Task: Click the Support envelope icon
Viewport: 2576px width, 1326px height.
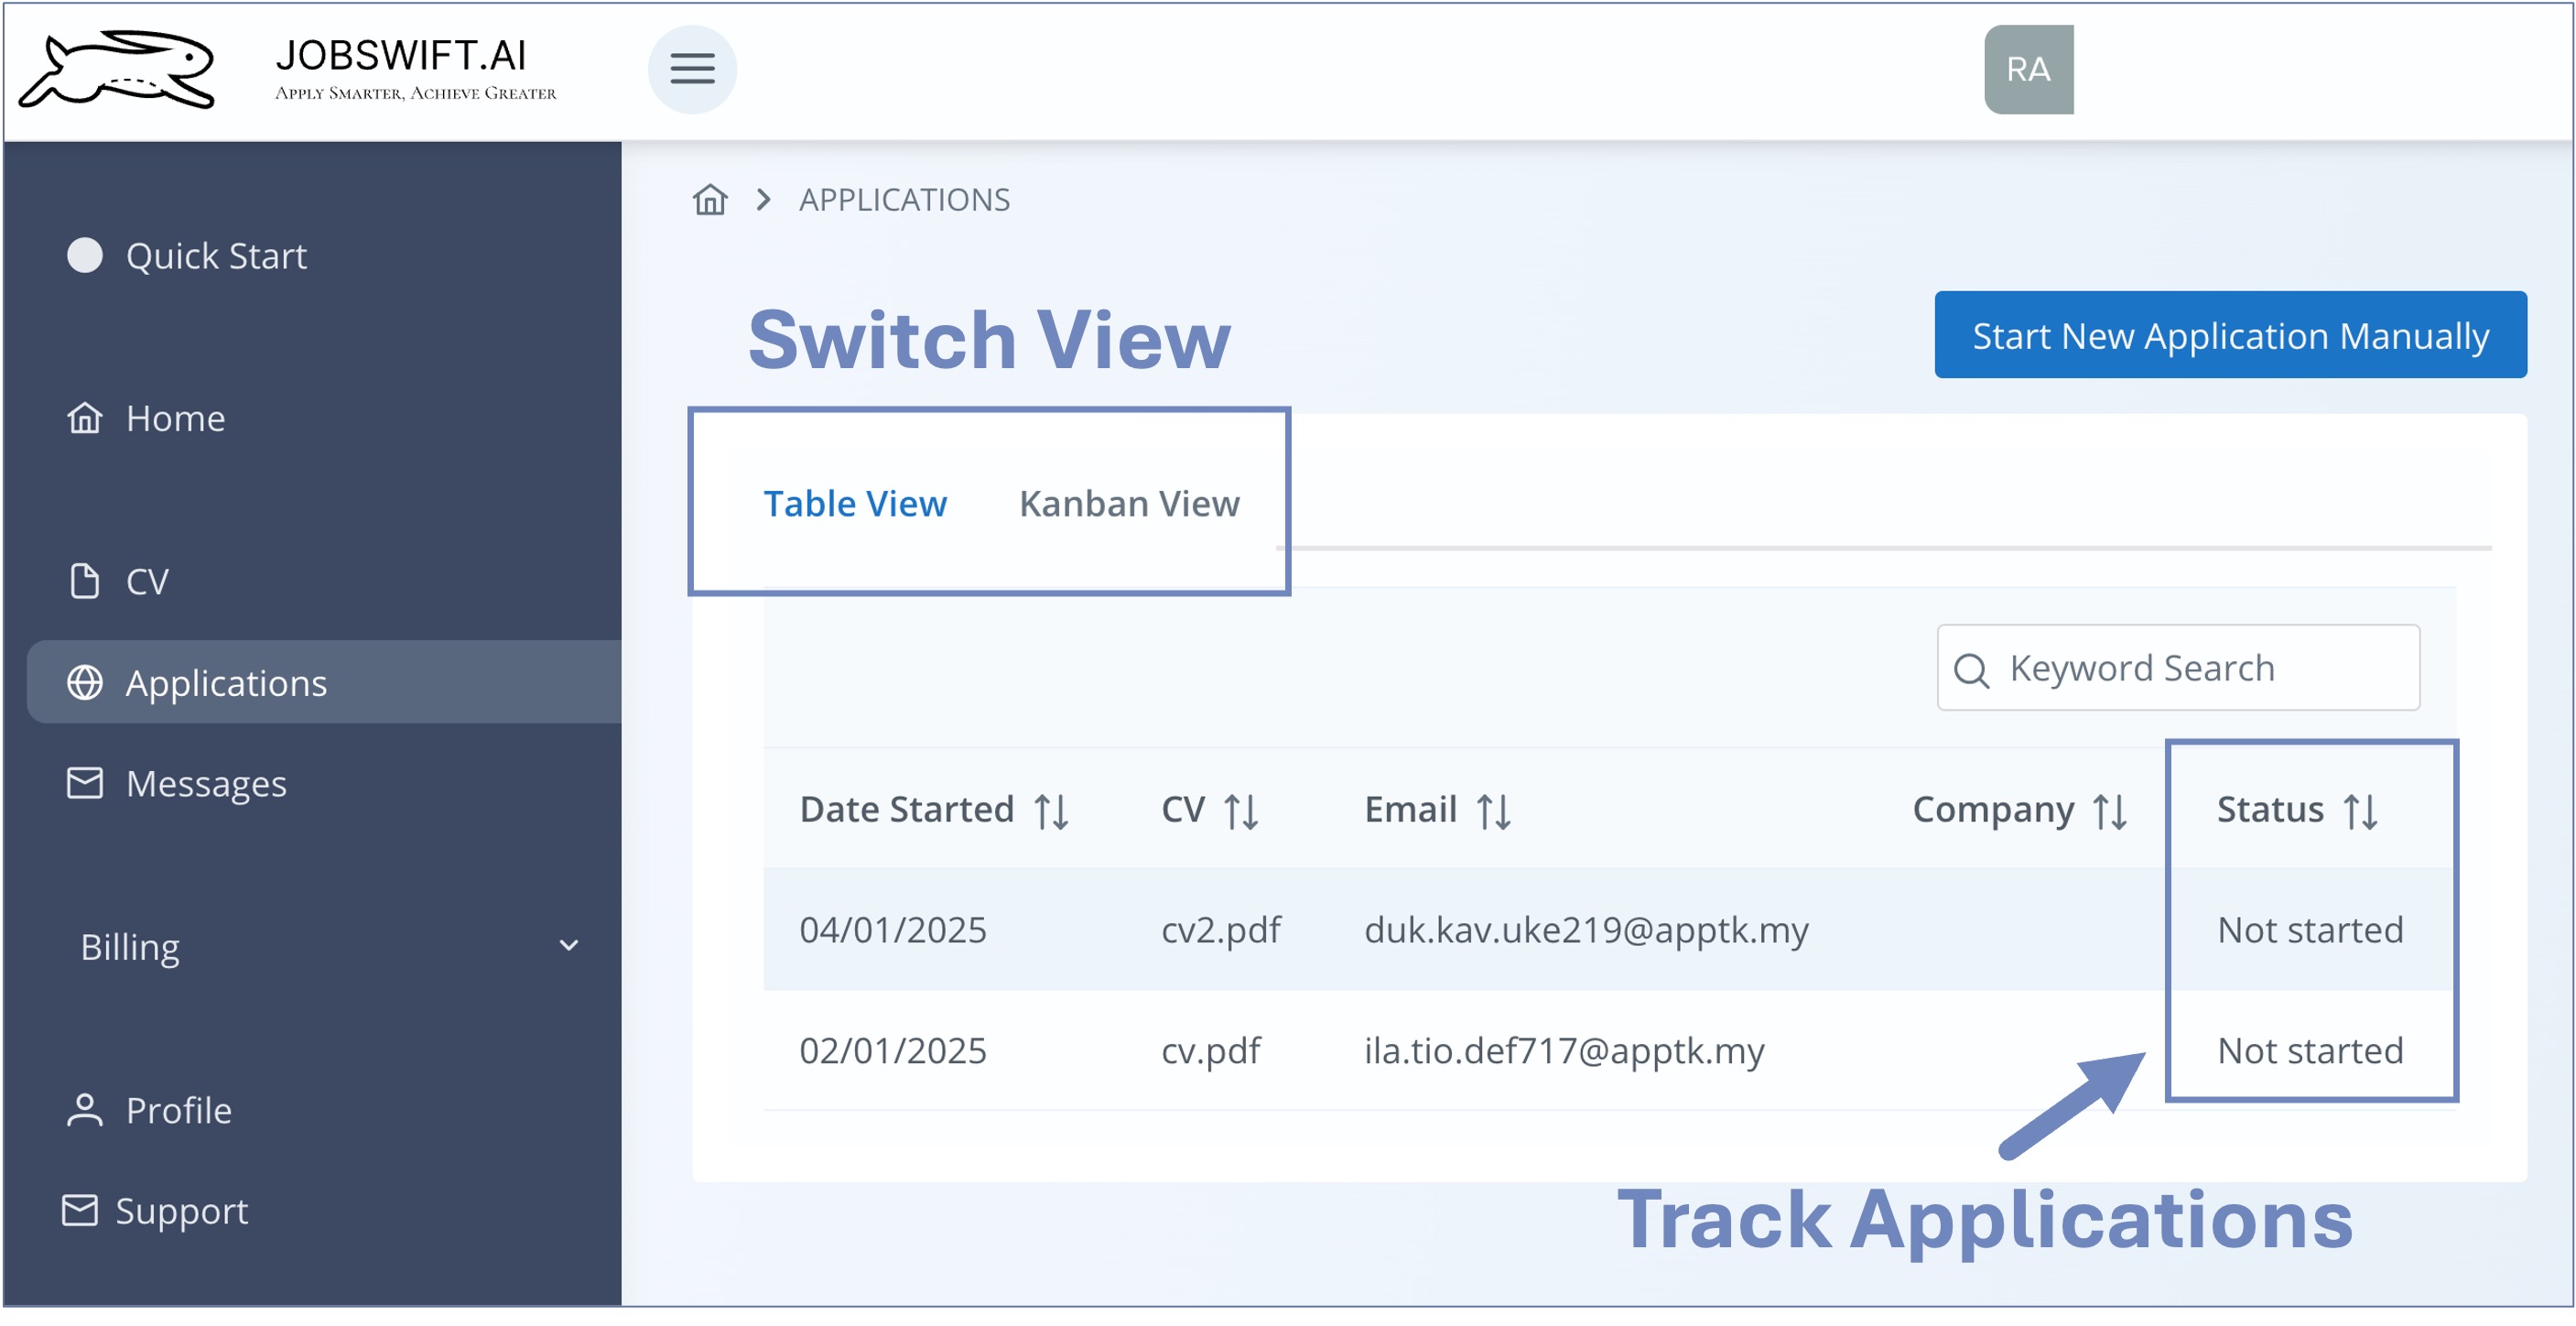Action: pos(79,1210)
